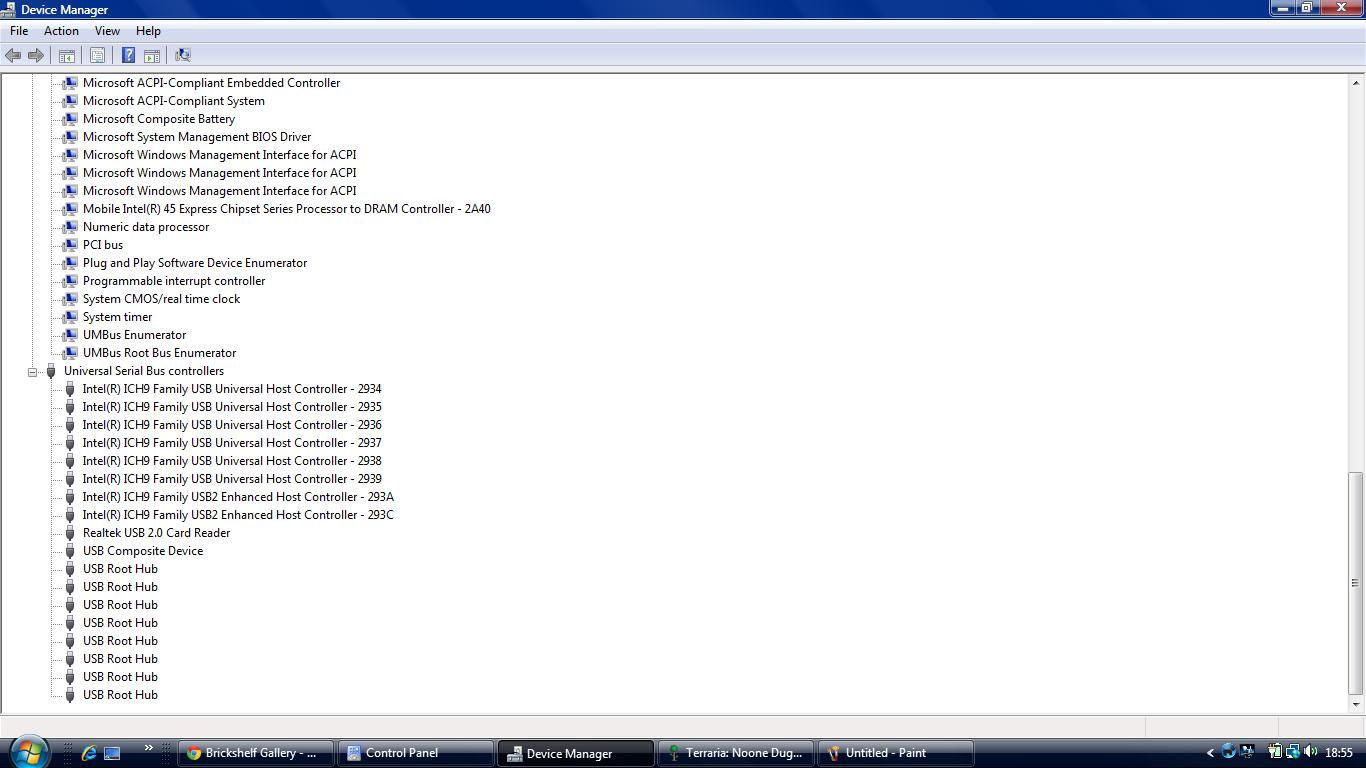
Task: Click the Show Desktop quick launch icon
Action: click(112, 753)
